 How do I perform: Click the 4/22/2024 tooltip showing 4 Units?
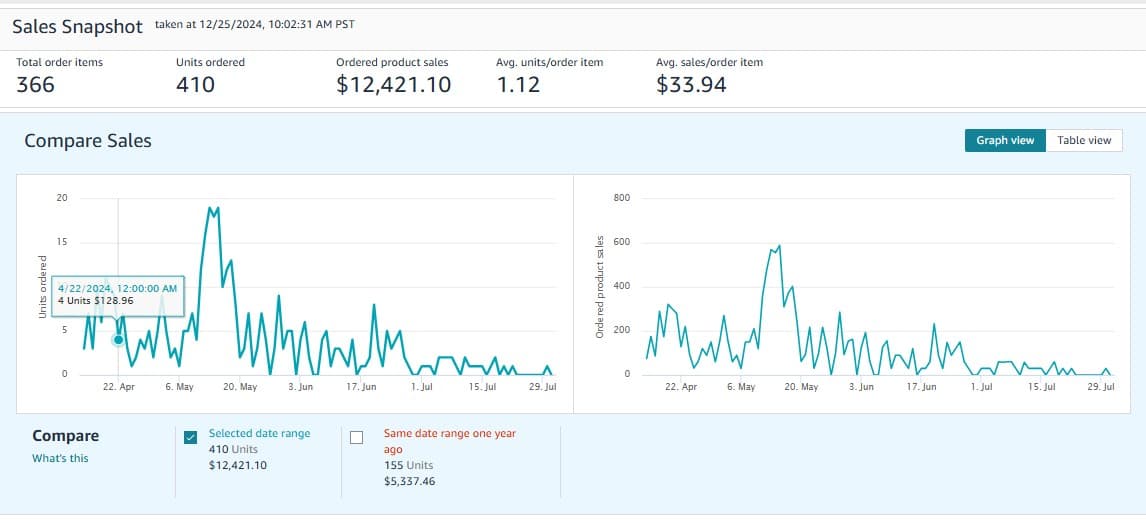click(118, 294)
